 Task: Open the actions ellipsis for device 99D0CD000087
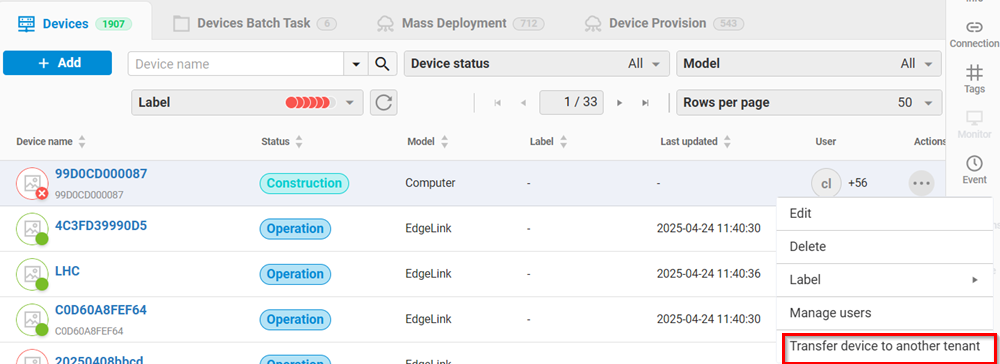tap(922, 184)
